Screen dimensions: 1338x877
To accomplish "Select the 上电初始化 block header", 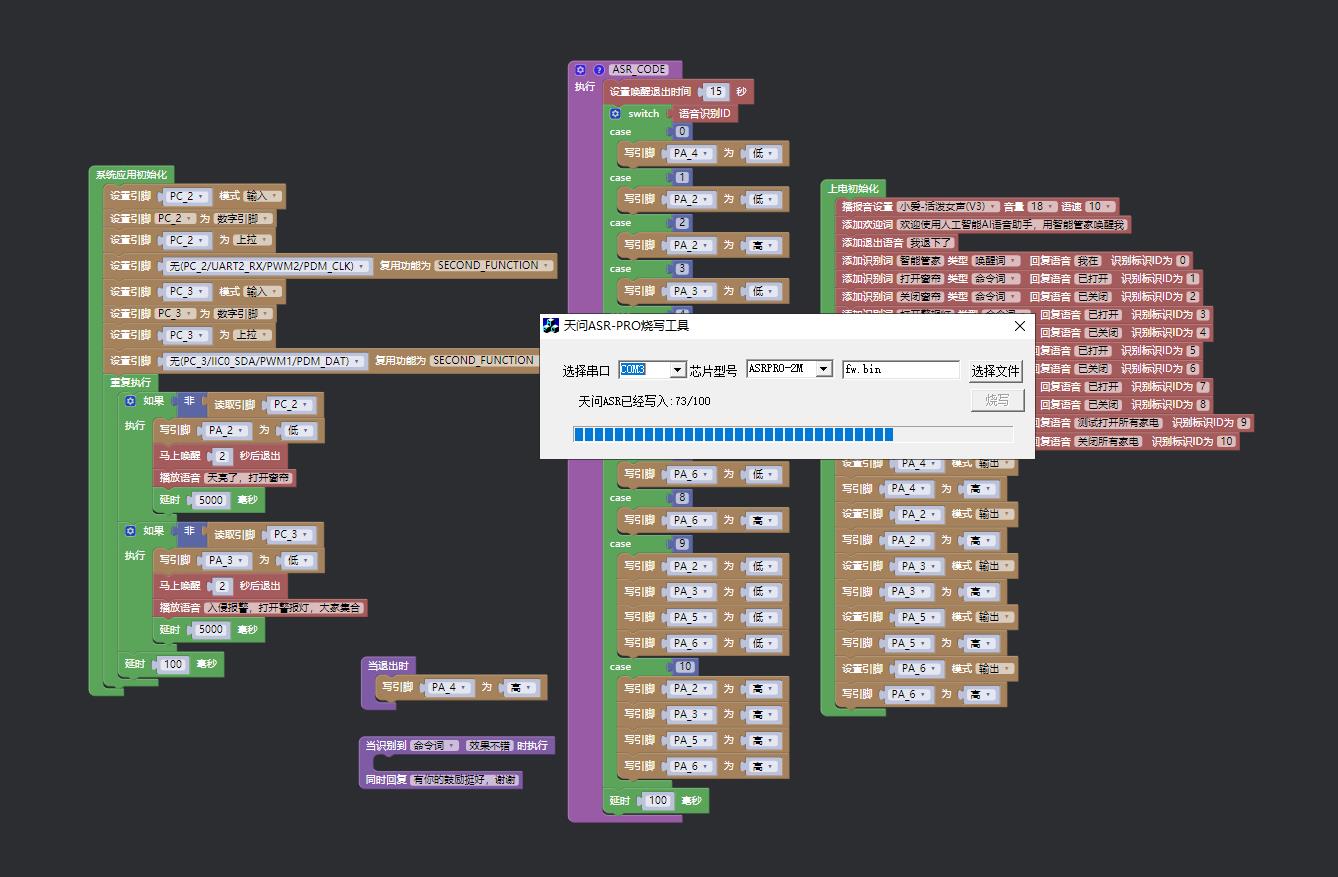I will [853, 188].
